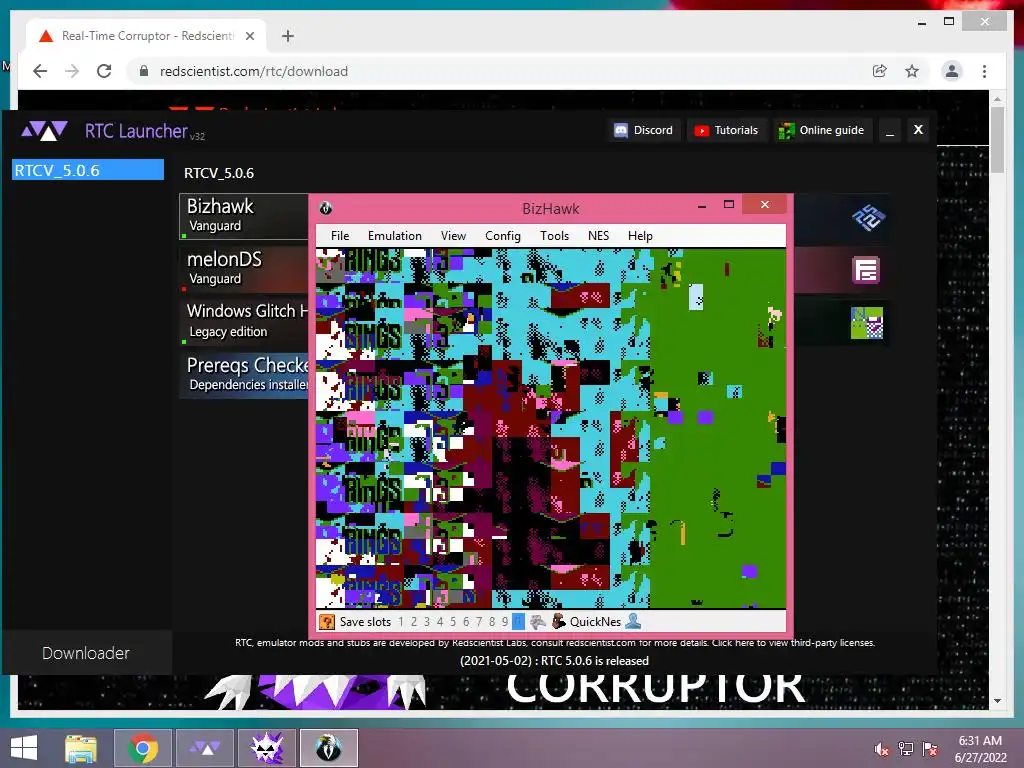Screen dimensions: 1024x768
Task: Select save slot 1 in BizHawk
Action: [x=401, y=622]
